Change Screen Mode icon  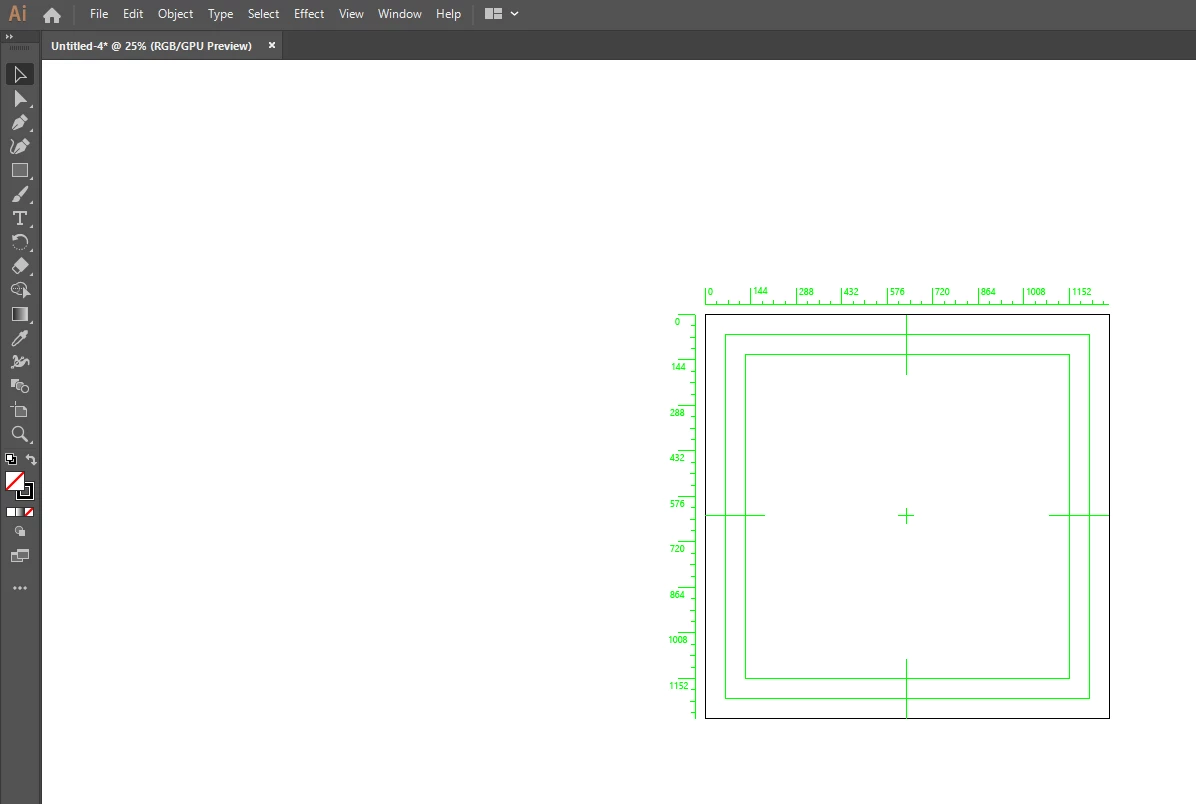pos(20,556)
